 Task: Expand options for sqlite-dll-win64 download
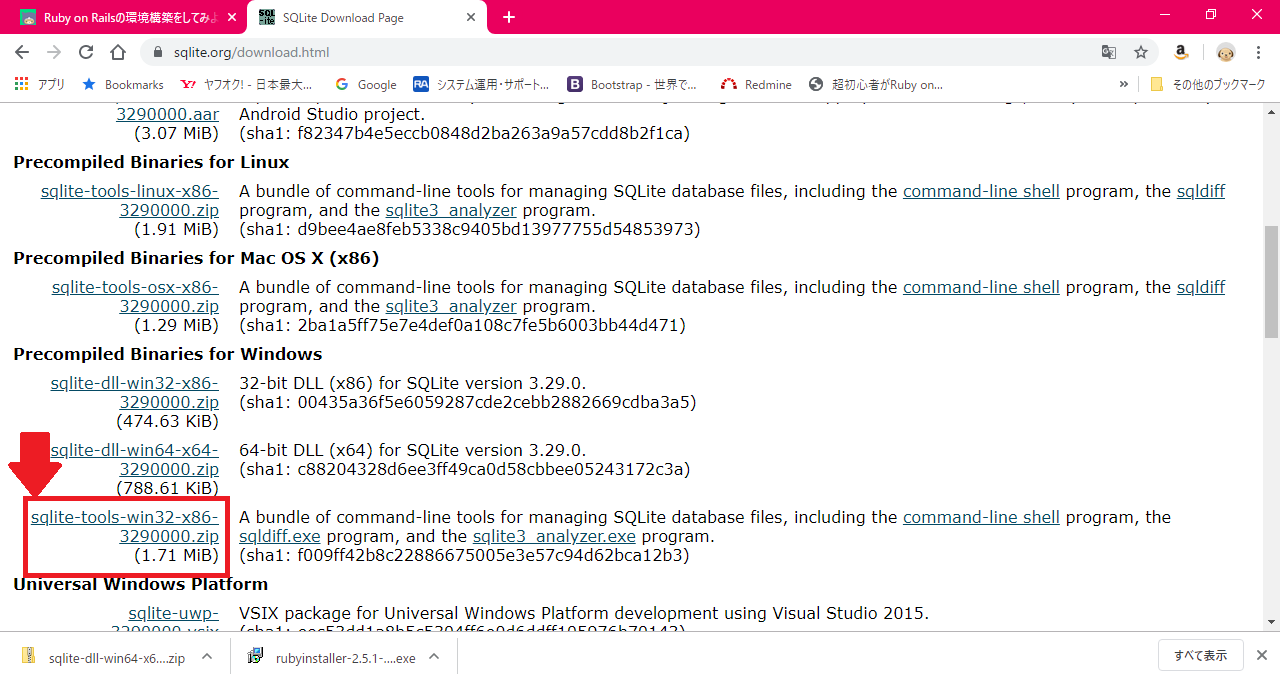point(206,655)
